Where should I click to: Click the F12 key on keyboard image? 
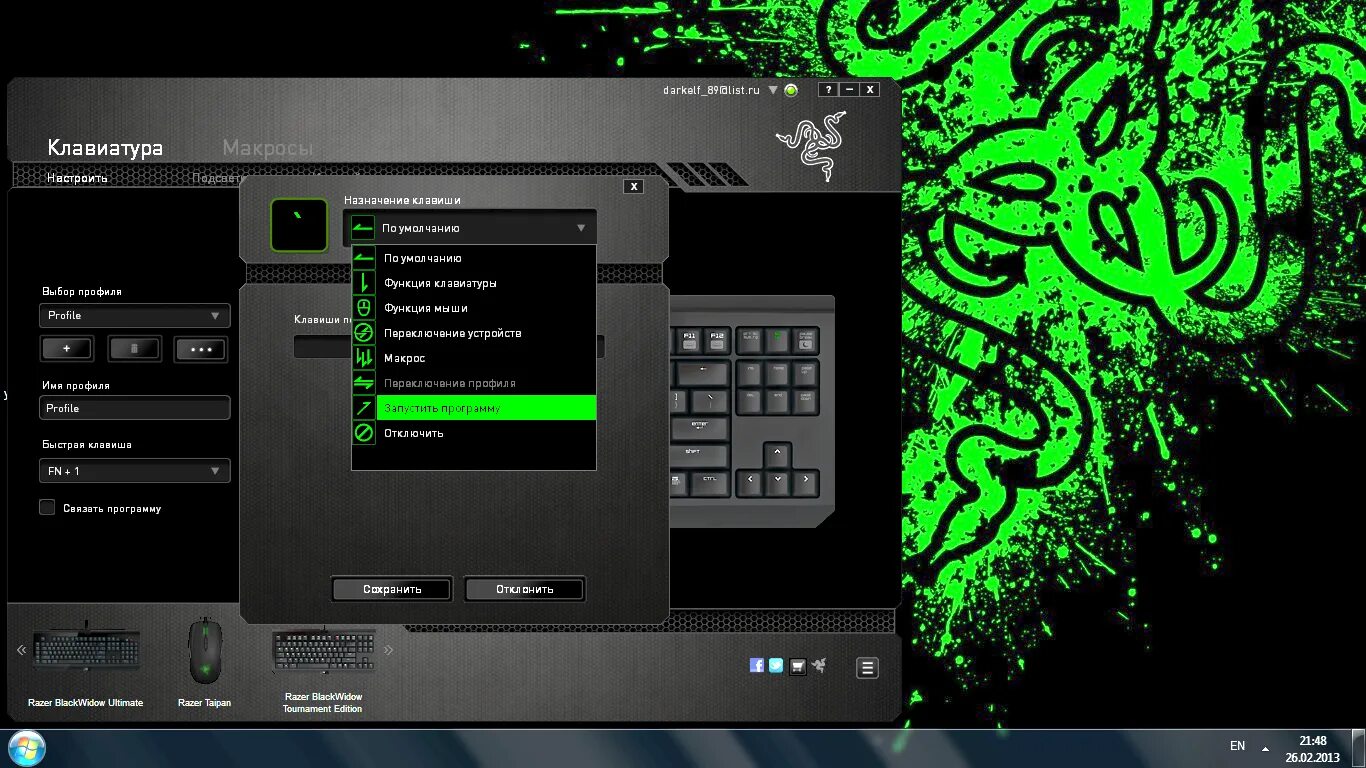tap(716, 340)
